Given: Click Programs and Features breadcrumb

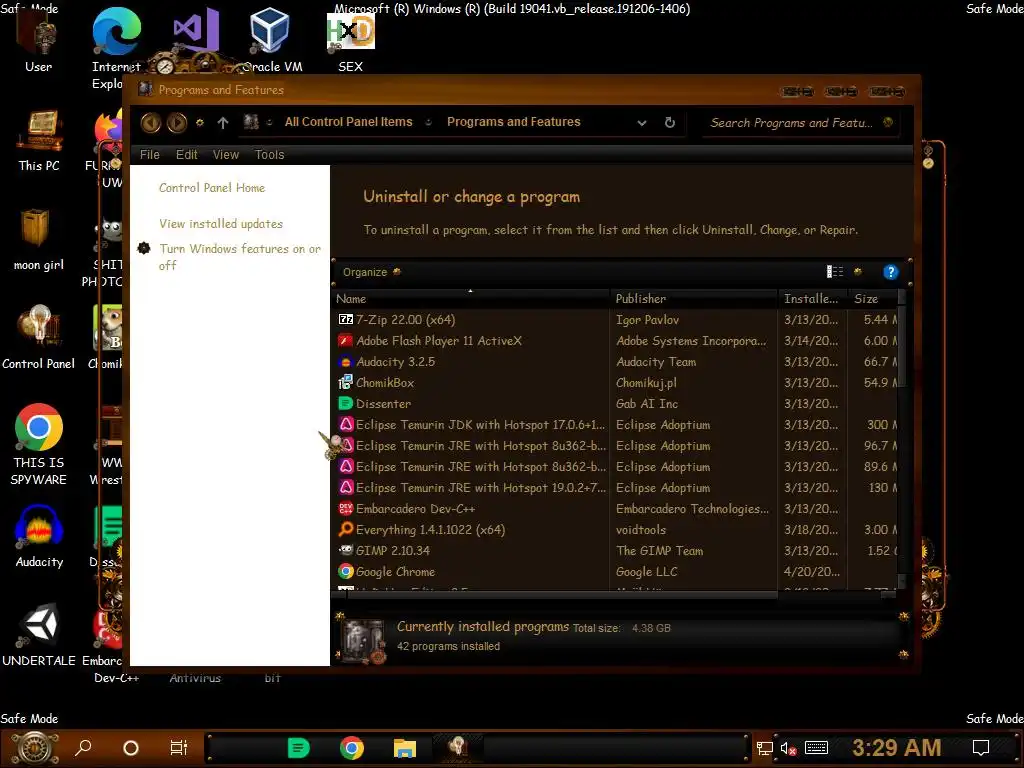Looking at the screenshot, I should (x=513, y=122).
